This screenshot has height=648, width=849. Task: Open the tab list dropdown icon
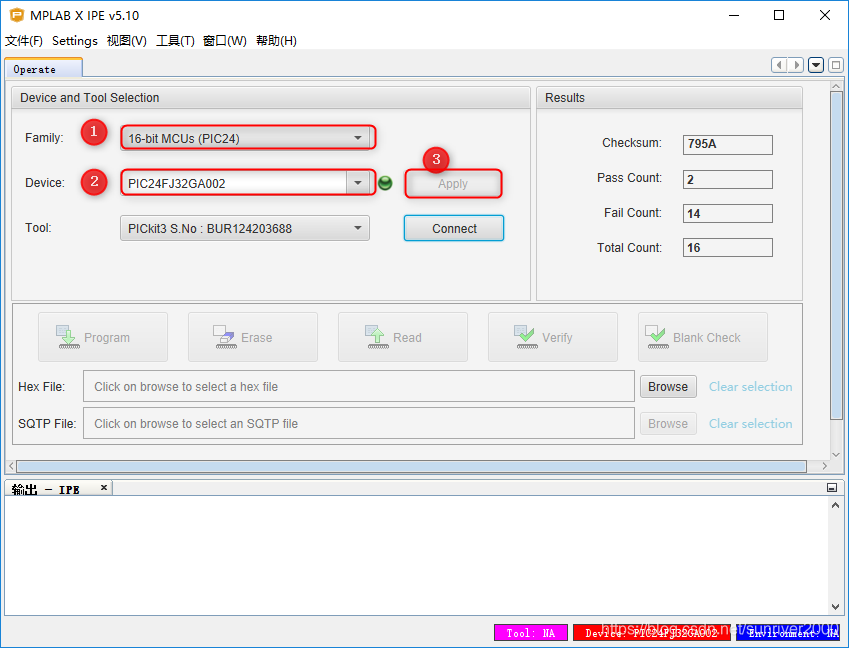[x=816, y=65]
